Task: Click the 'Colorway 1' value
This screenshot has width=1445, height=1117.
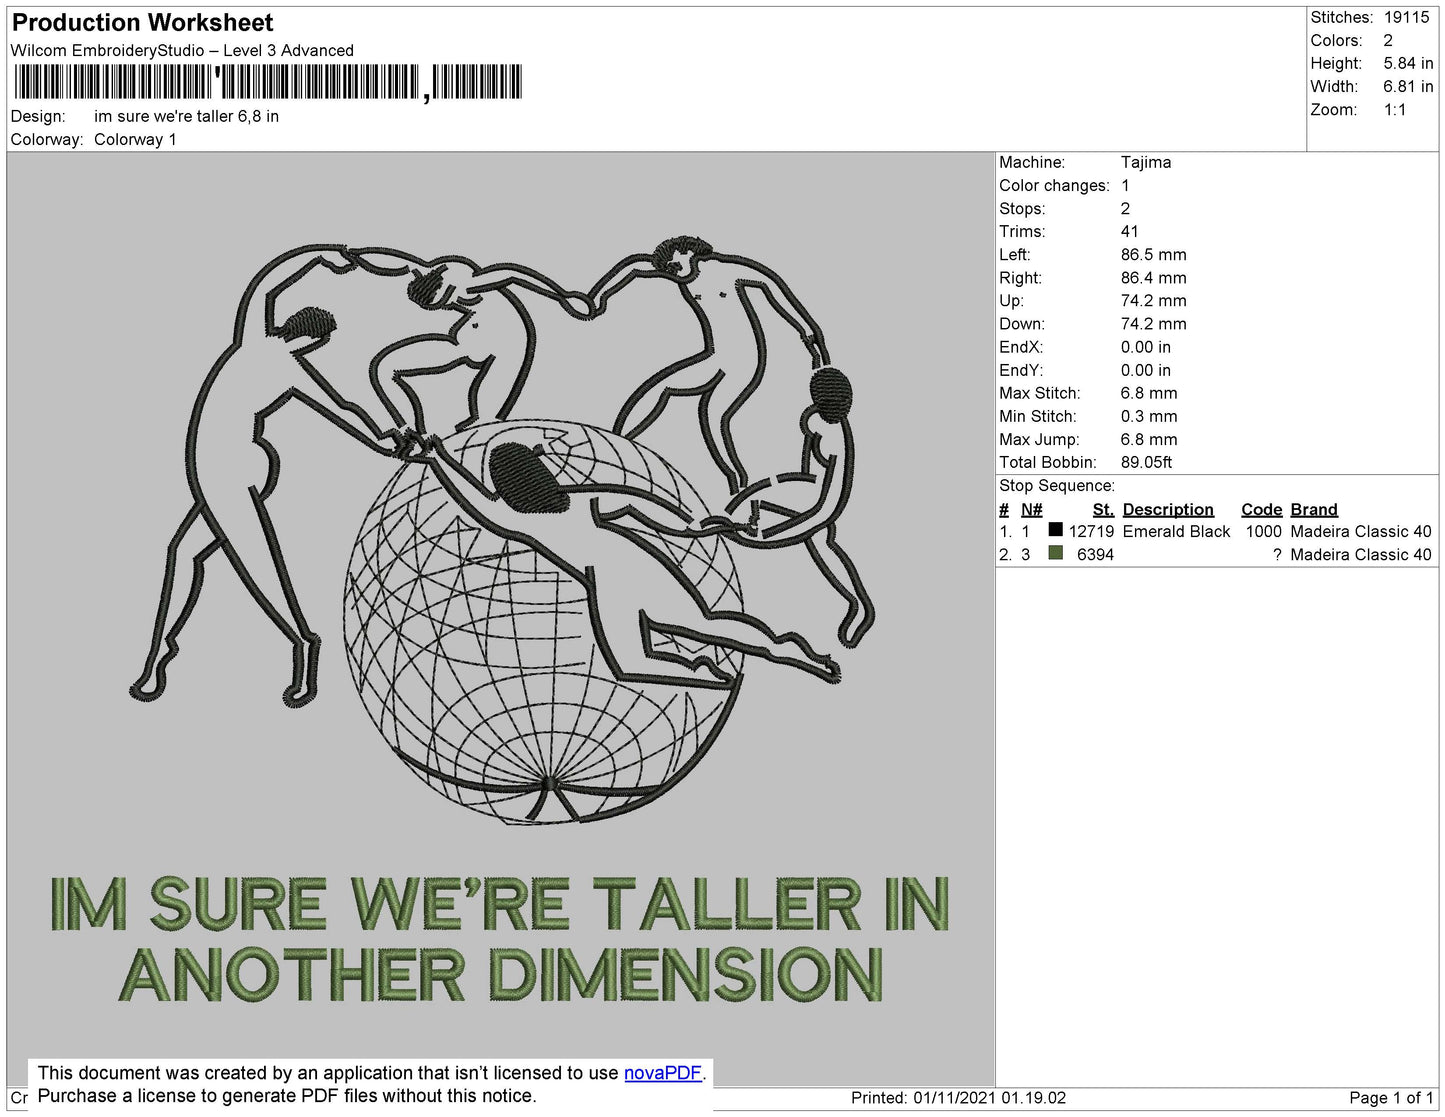Action: click(x=135, y=139)
